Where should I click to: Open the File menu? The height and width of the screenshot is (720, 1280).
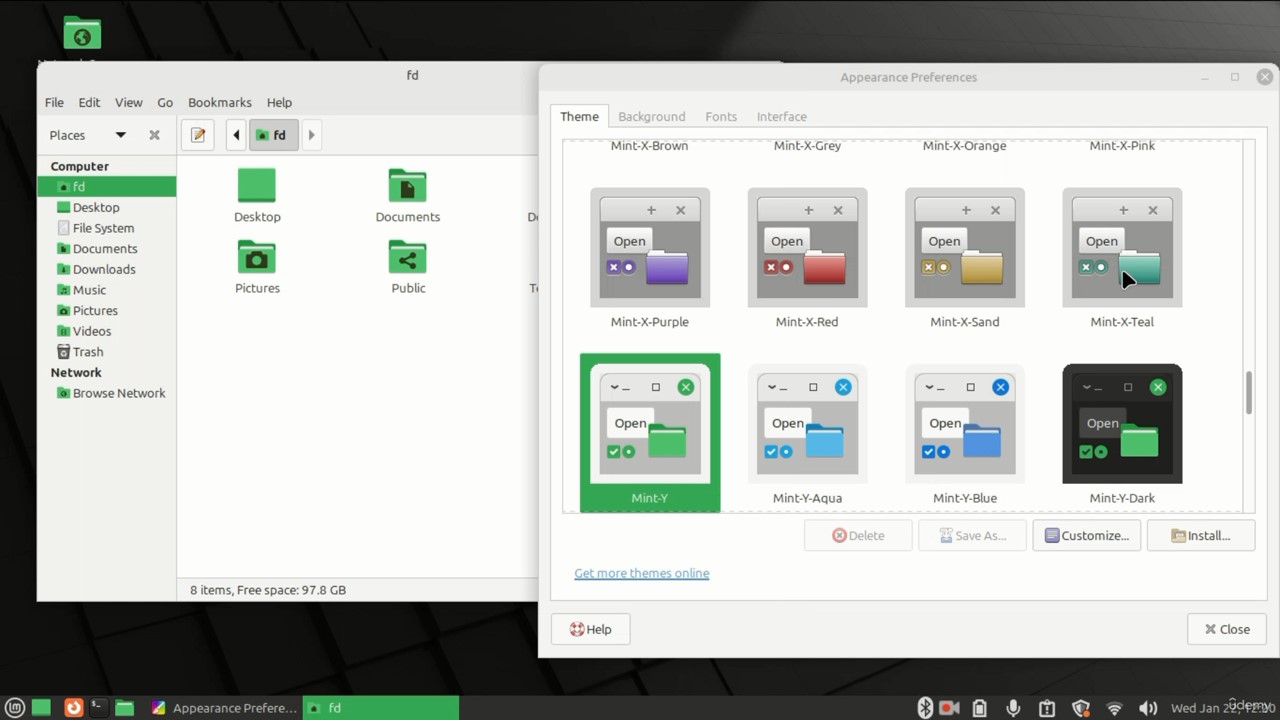pyautogui.click(x=54, y=102)
